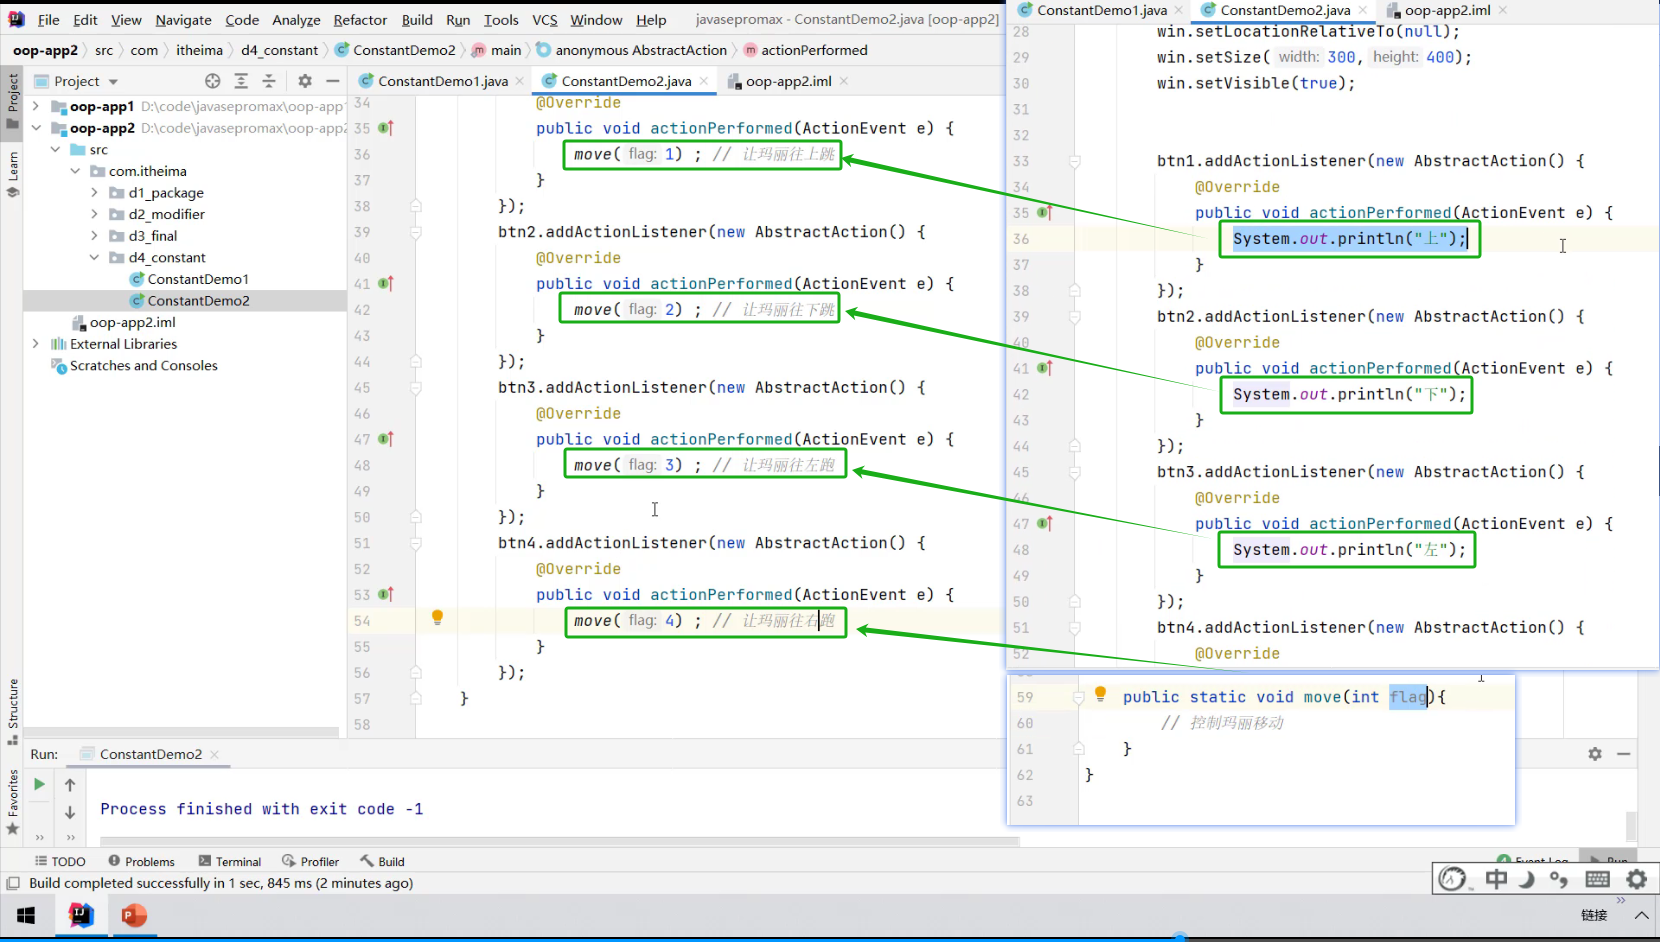Open the File menu
Image resolution: width=1660 pixels, height=942 pixels.
(48, 20)
